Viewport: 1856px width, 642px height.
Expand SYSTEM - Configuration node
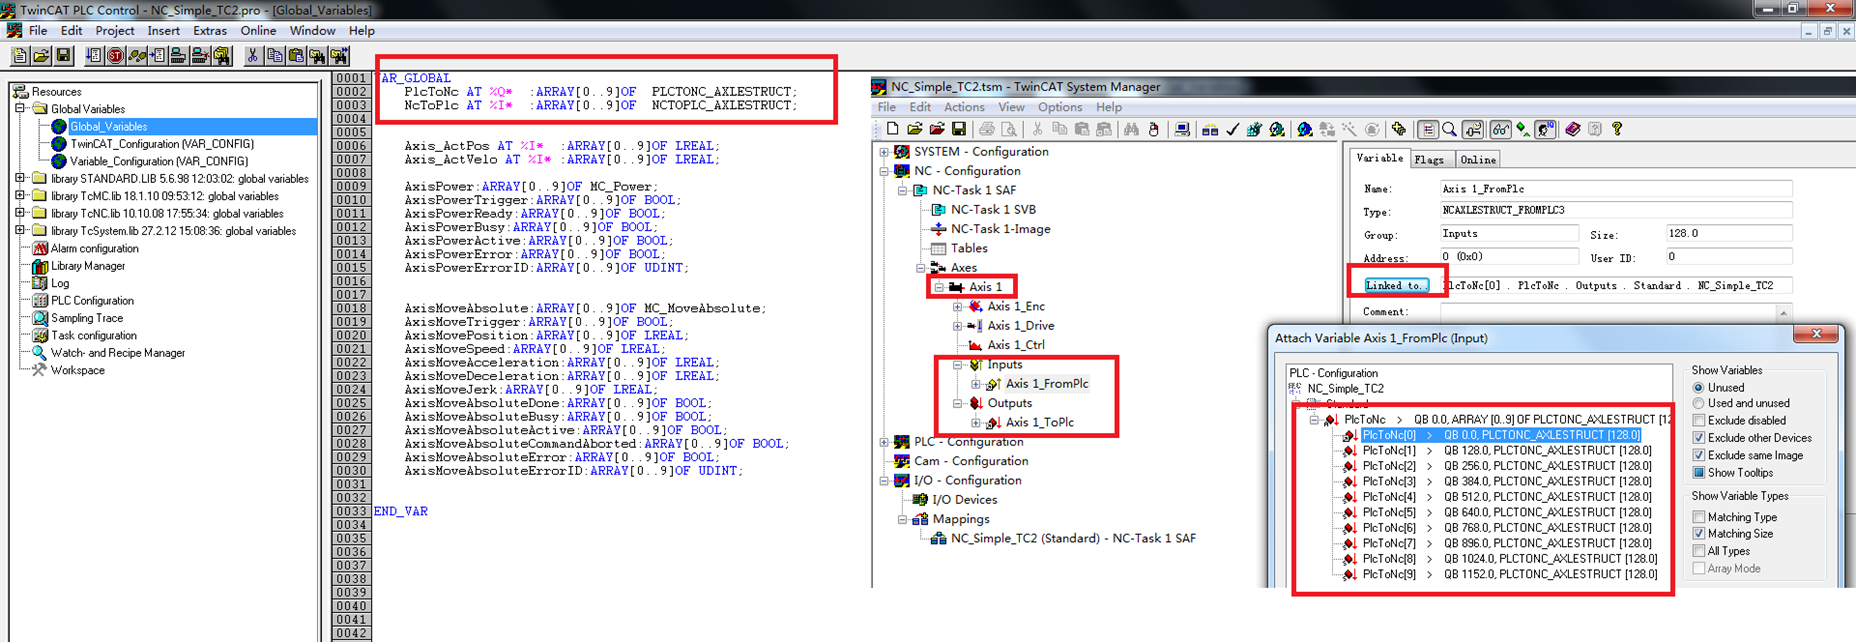[x=884, y=152]
